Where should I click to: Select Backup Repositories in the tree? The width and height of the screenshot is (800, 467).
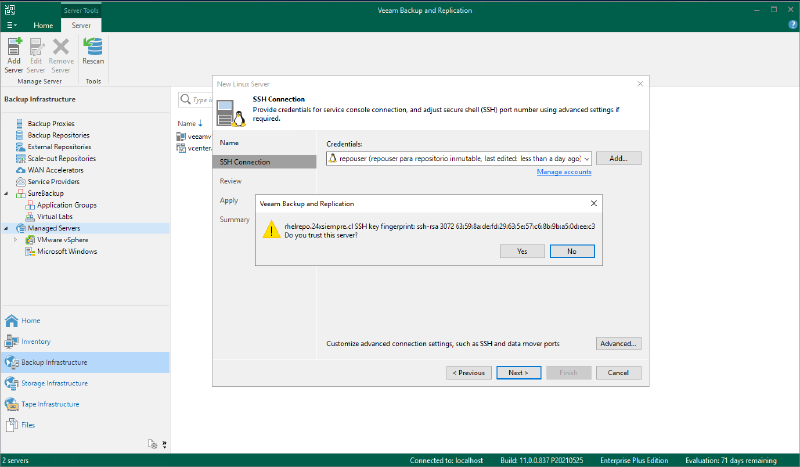pos(58,135)
